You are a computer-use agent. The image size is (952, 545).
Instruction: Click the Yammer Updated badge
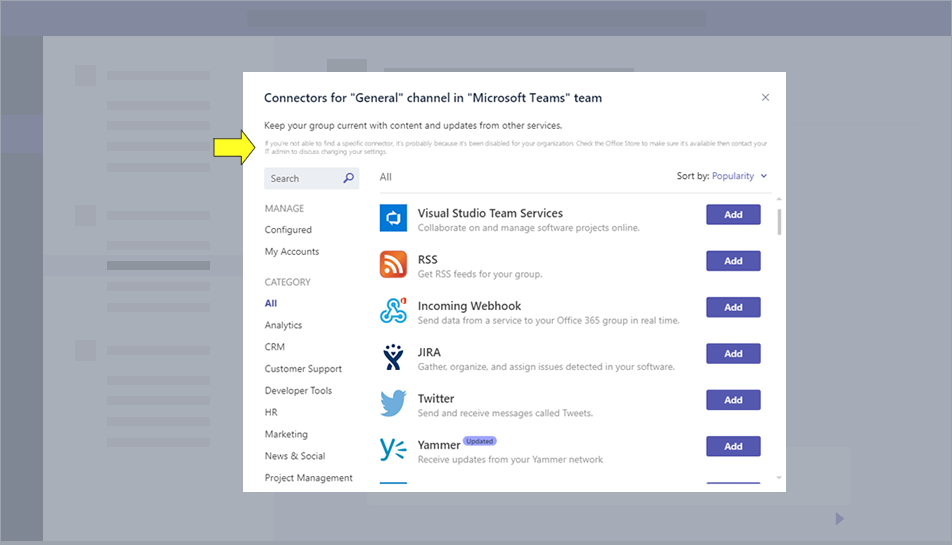point(480,441)
